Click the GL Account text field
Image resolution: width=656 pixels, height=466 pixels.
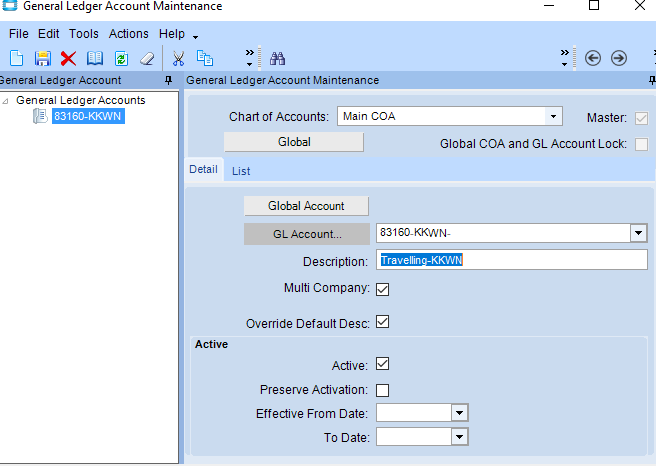click(x=503, y=233)
